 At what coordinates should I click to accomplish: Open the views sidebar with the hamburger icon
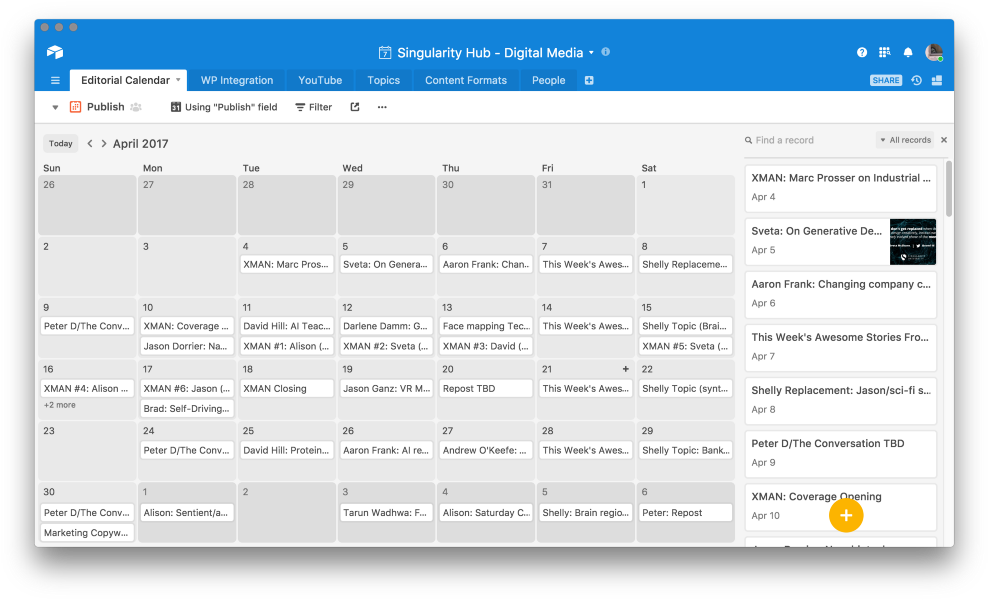55,80
